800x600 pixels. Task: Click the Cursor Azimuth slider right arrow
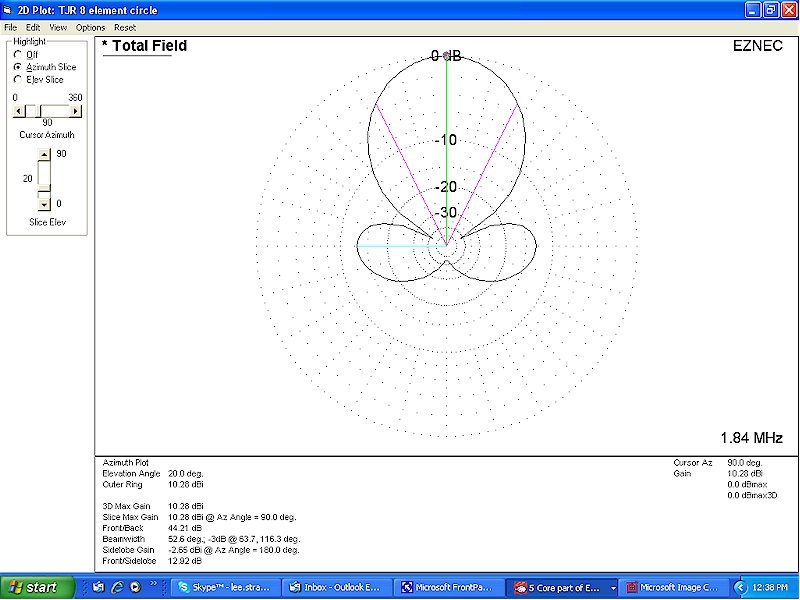coord(77,110)
